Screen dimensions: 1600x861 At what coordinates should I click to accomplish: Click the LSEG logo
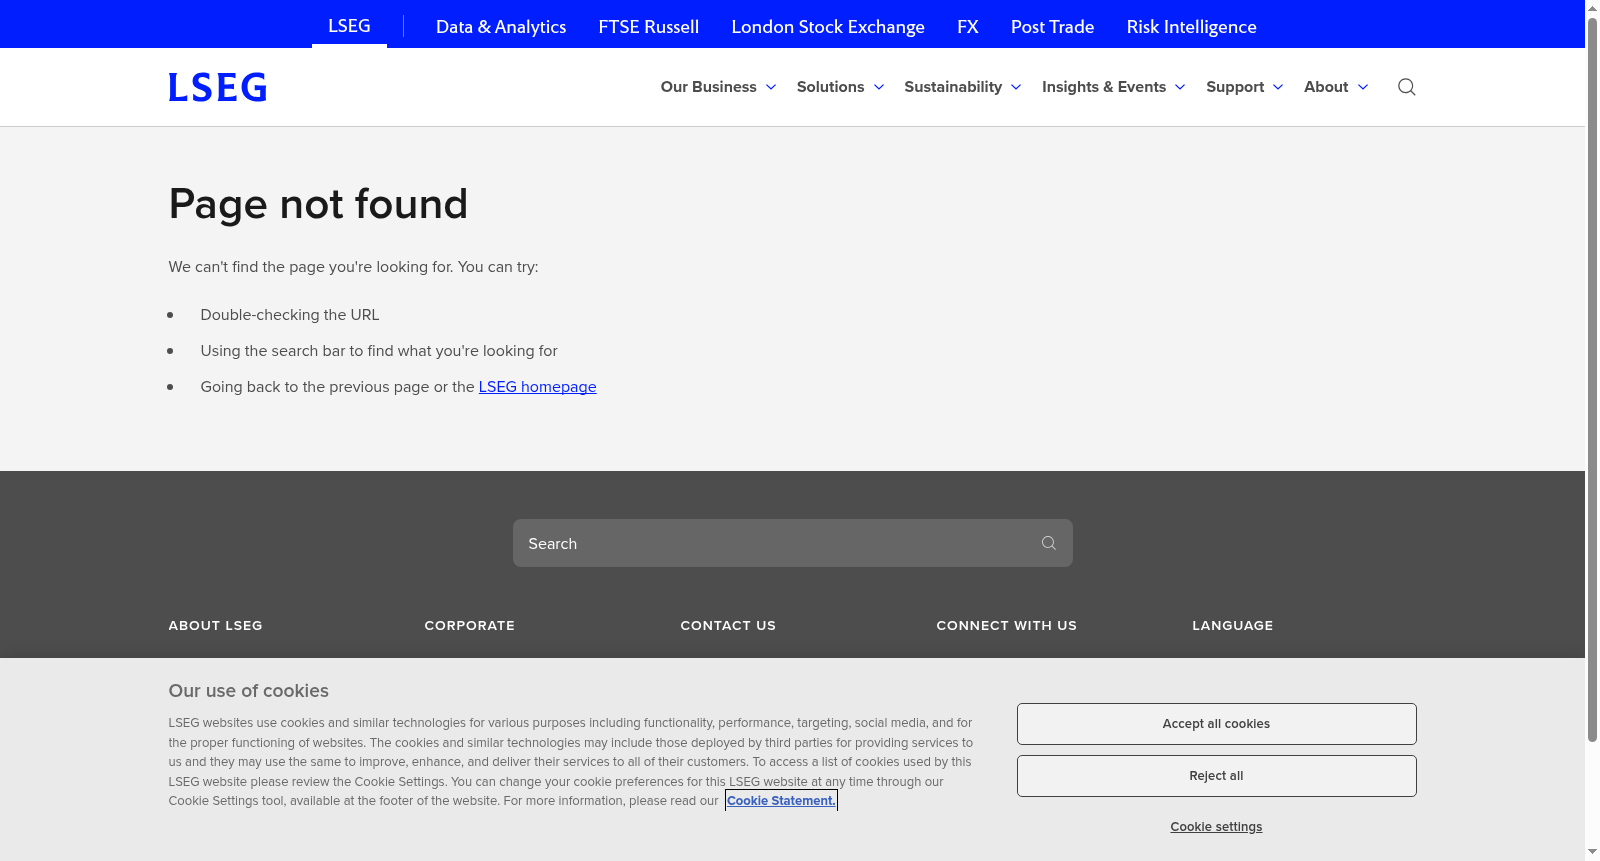(x=217, y=87)
